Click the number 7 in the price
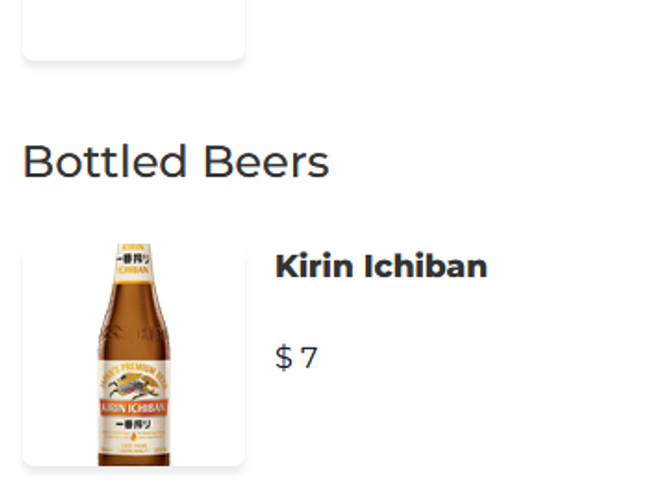Screen dimensions: 667x500 click(309, 358)
